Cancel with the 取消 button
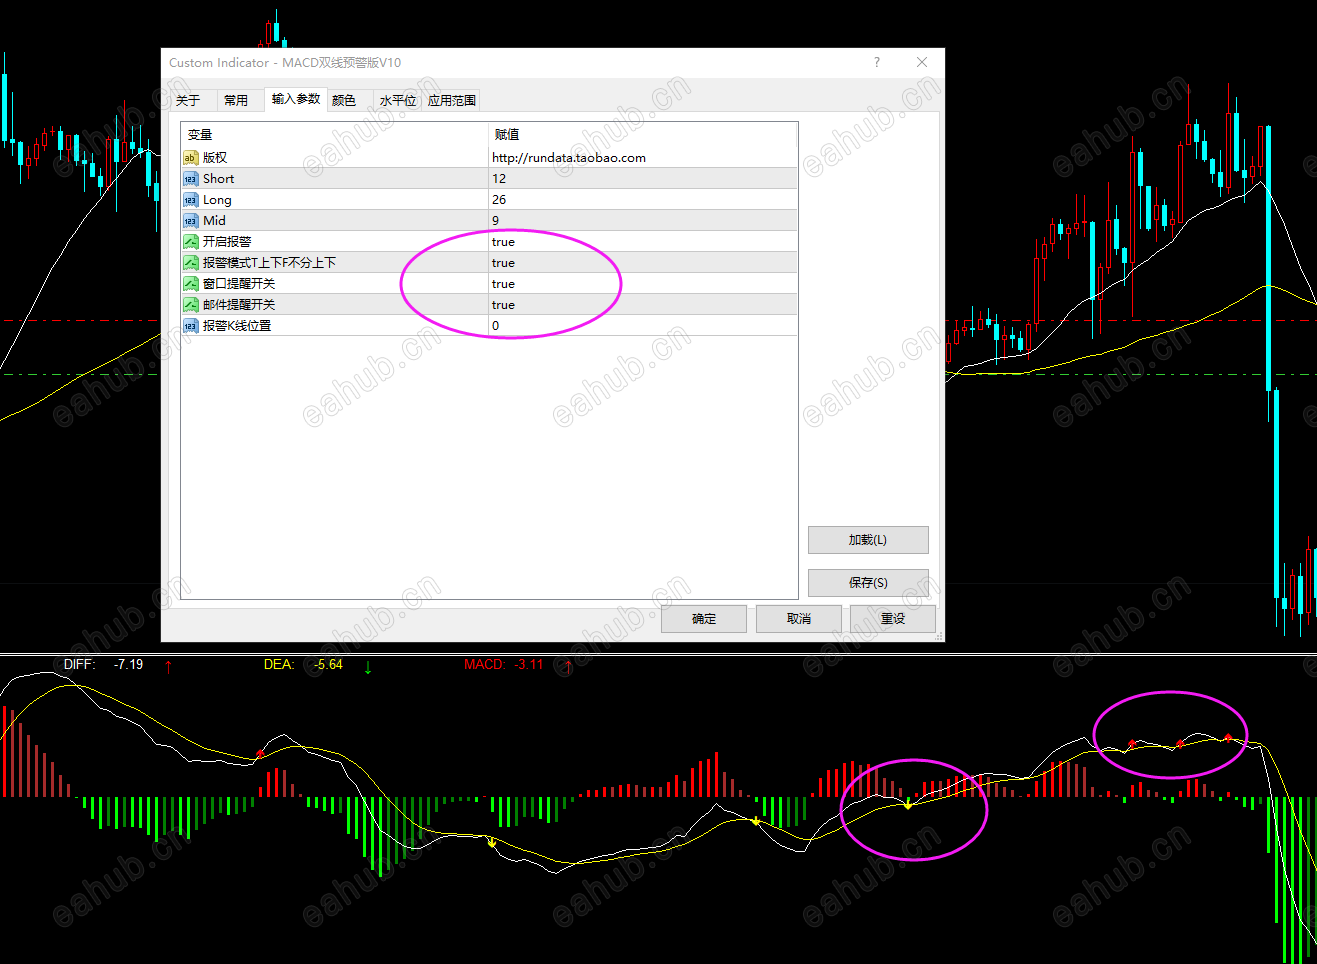1317x964 pixels. (x=799, y=619)
